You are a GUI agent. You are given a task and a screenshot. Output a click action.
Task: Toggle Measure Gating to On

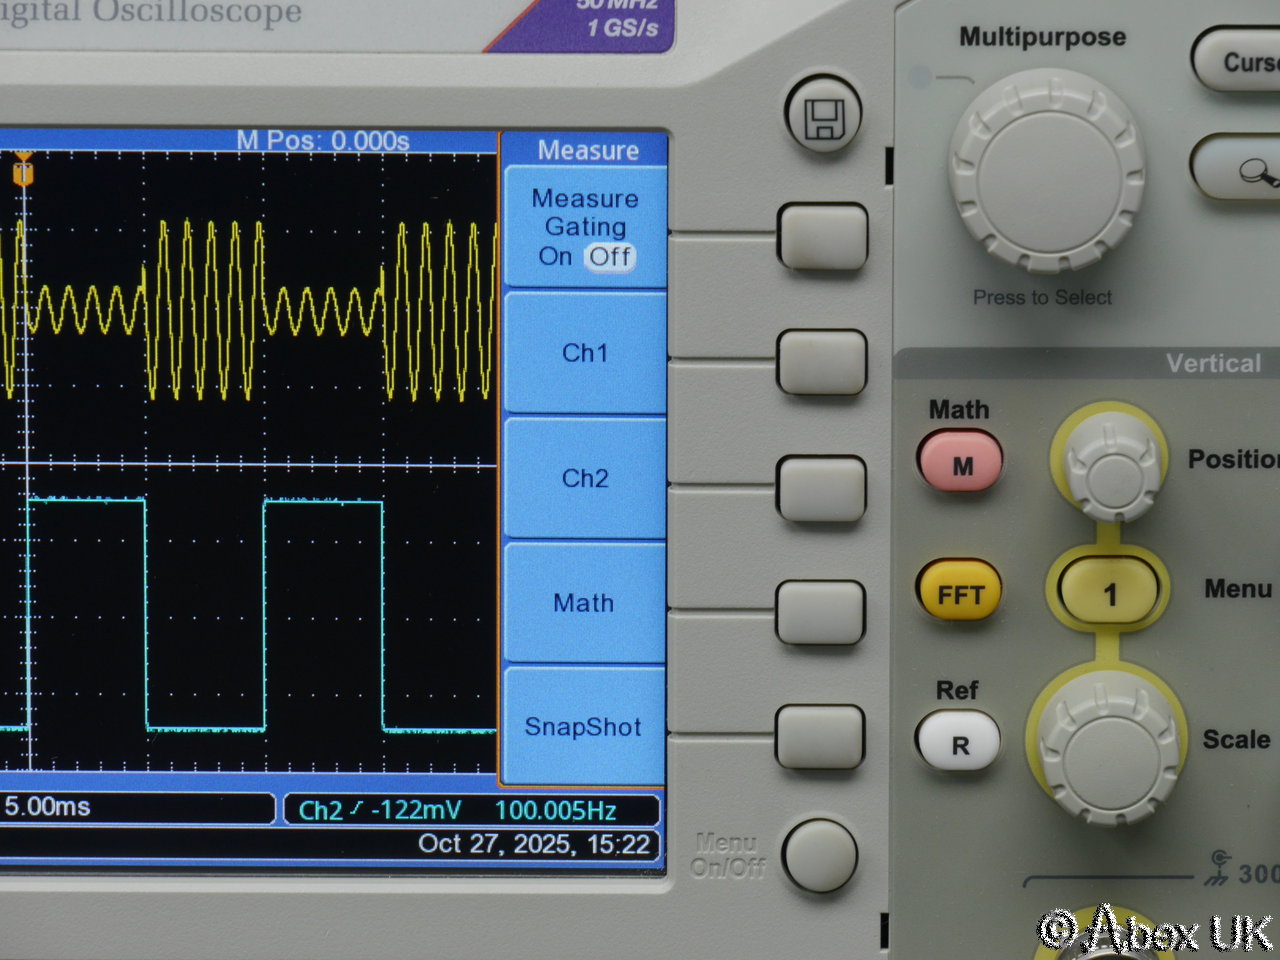pos(555,257)
